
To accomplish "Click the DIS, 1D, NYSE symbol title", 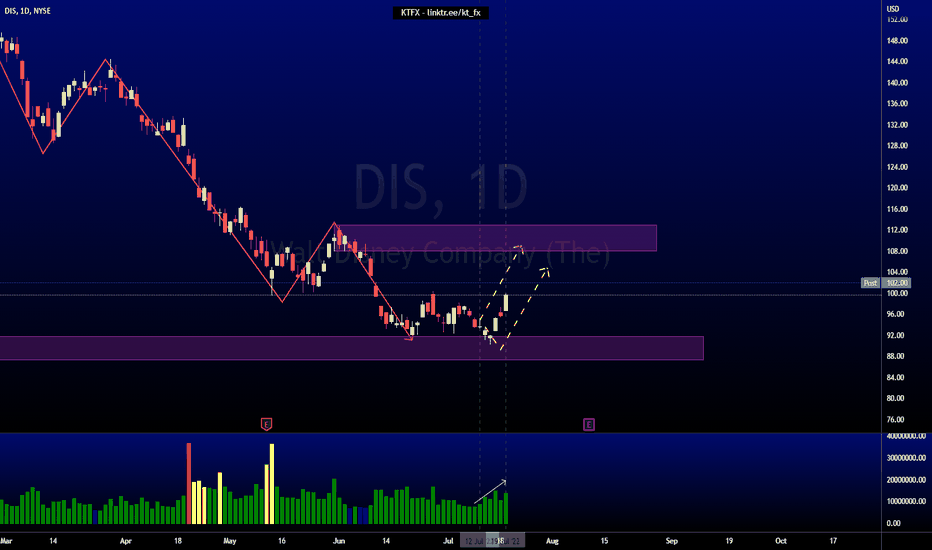I will coord(27,11).
